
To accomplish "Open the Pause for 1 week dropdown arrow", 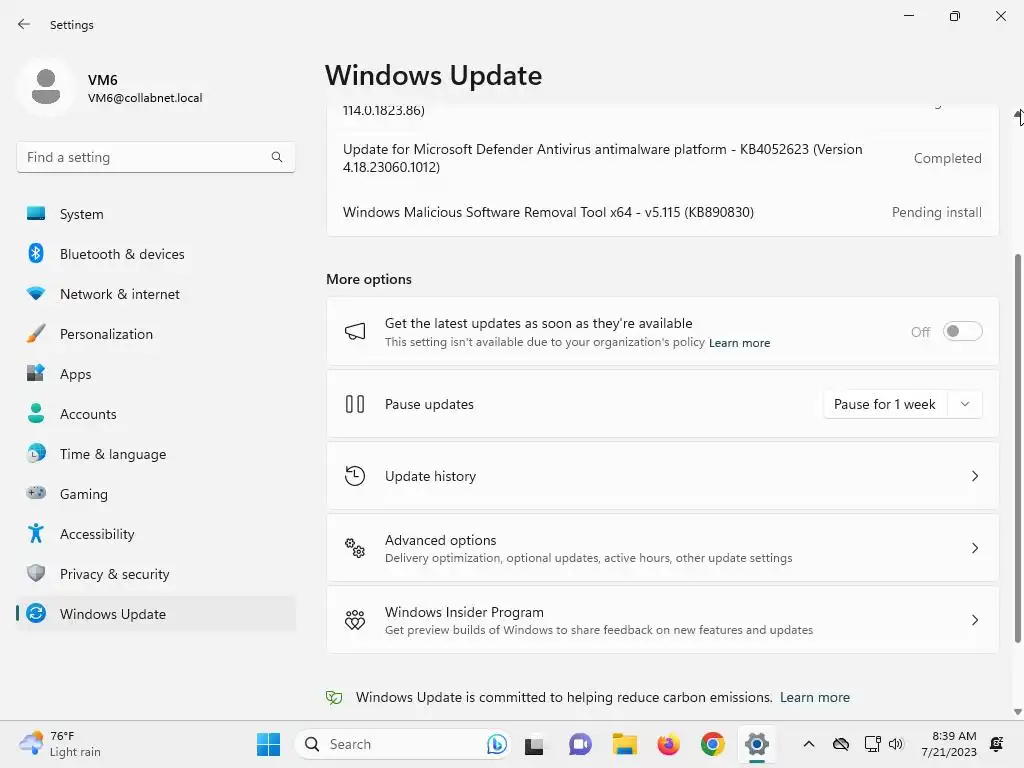I will (x=965, y=404).
